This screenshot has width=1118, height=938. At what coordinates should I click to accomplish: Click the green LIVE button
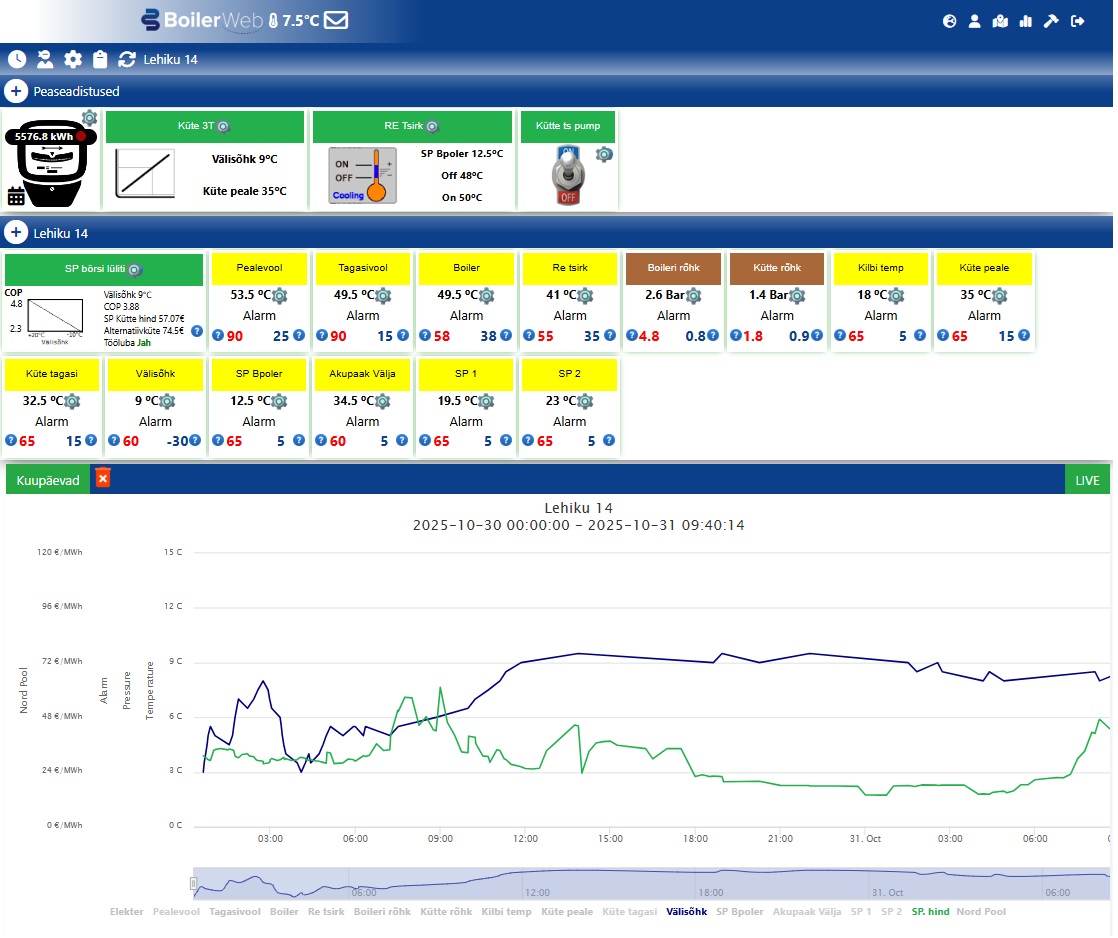pyautogui.click(x=1087, y=480)
